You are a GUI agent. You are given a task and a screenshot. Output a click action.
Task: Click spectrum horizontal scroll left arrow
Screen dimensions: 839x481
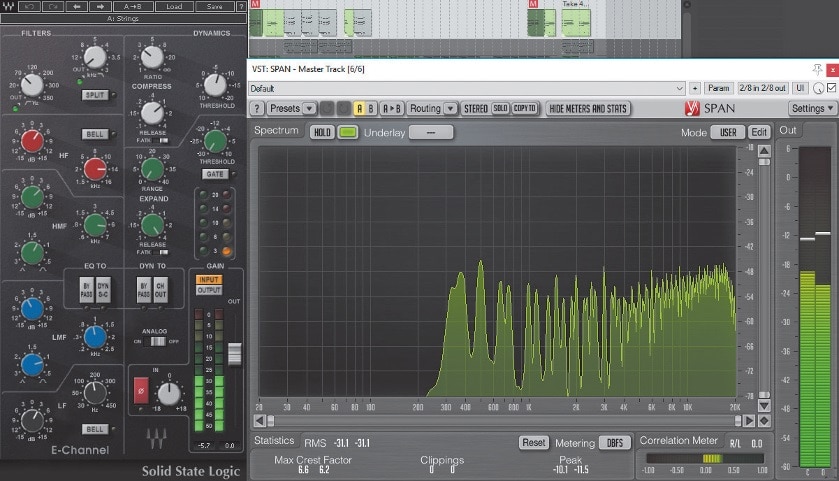coord(260,421)
